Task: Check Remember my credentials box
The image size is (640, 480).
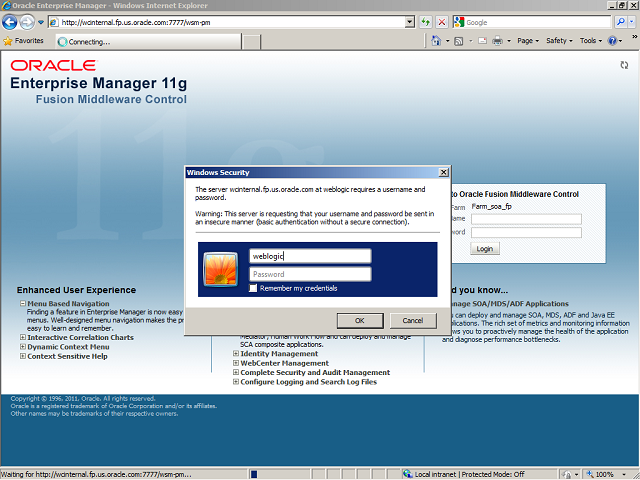Action: click(253, 288)
